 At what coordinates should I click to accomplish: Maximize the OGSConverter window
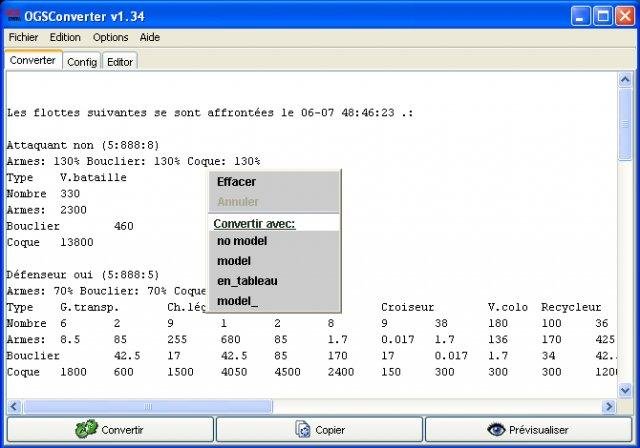pos(602,16)
